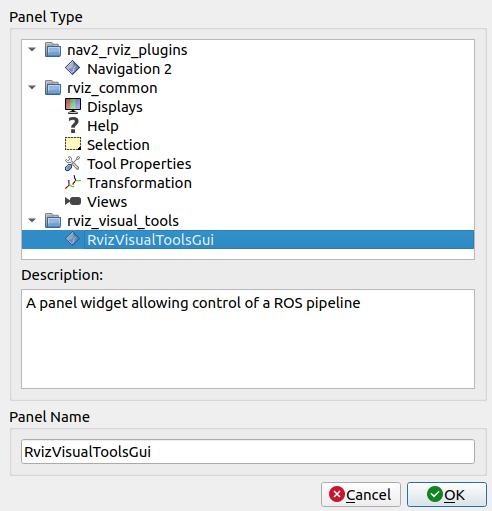
Task: Click the Views camera icon
Action: click(x=73, y=201)
